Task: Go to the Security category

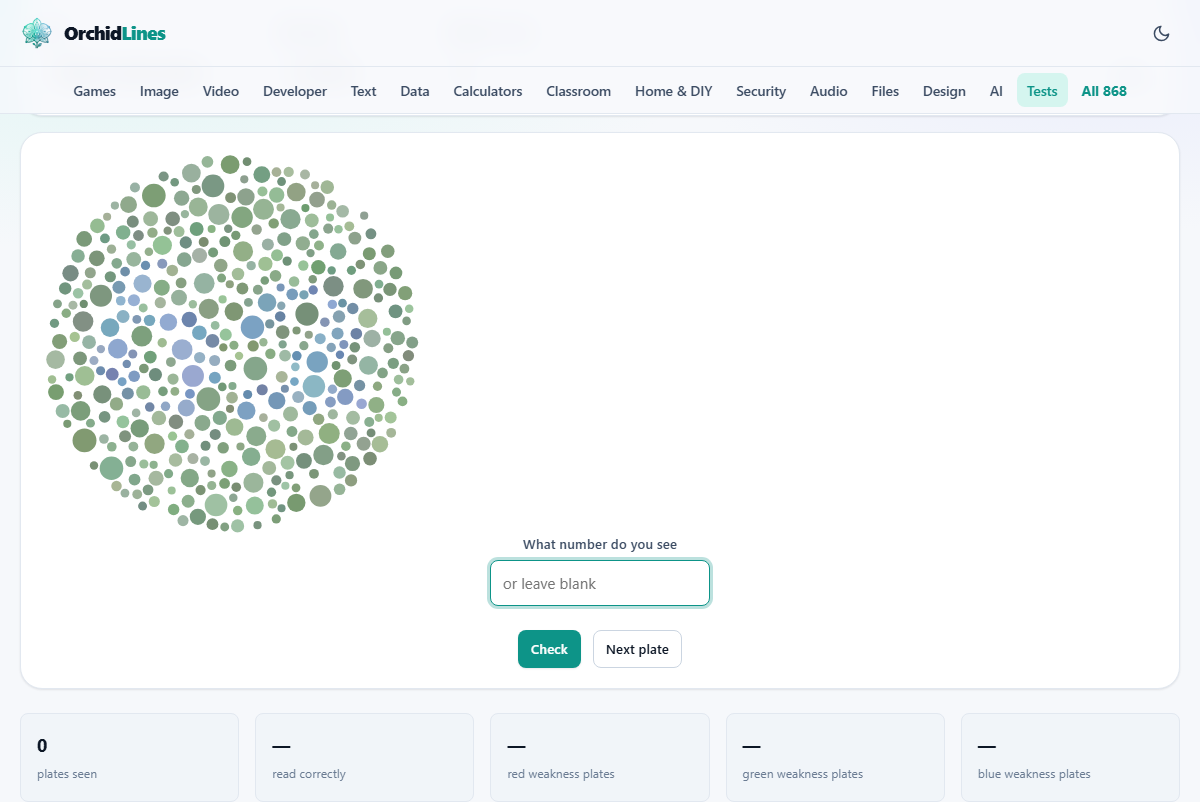Action: (761, 91)
